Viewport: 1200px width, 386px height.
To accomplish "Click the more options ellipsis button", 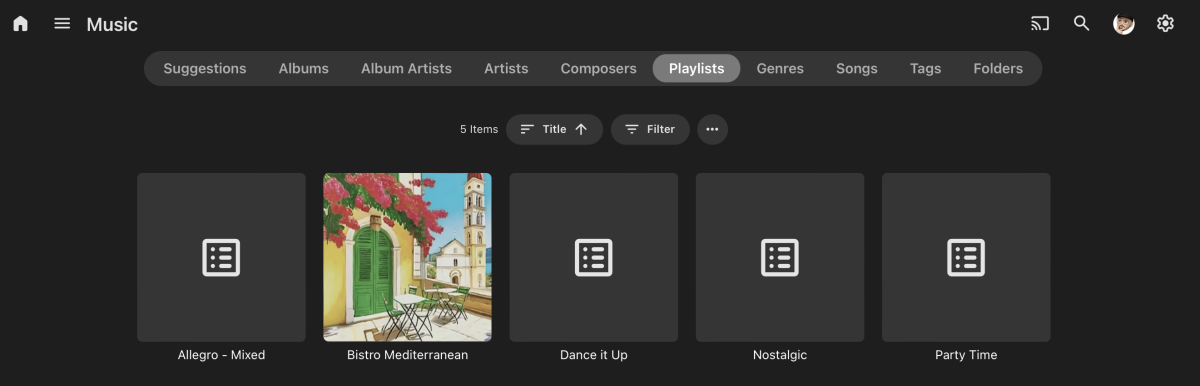I will pos(712,129).
